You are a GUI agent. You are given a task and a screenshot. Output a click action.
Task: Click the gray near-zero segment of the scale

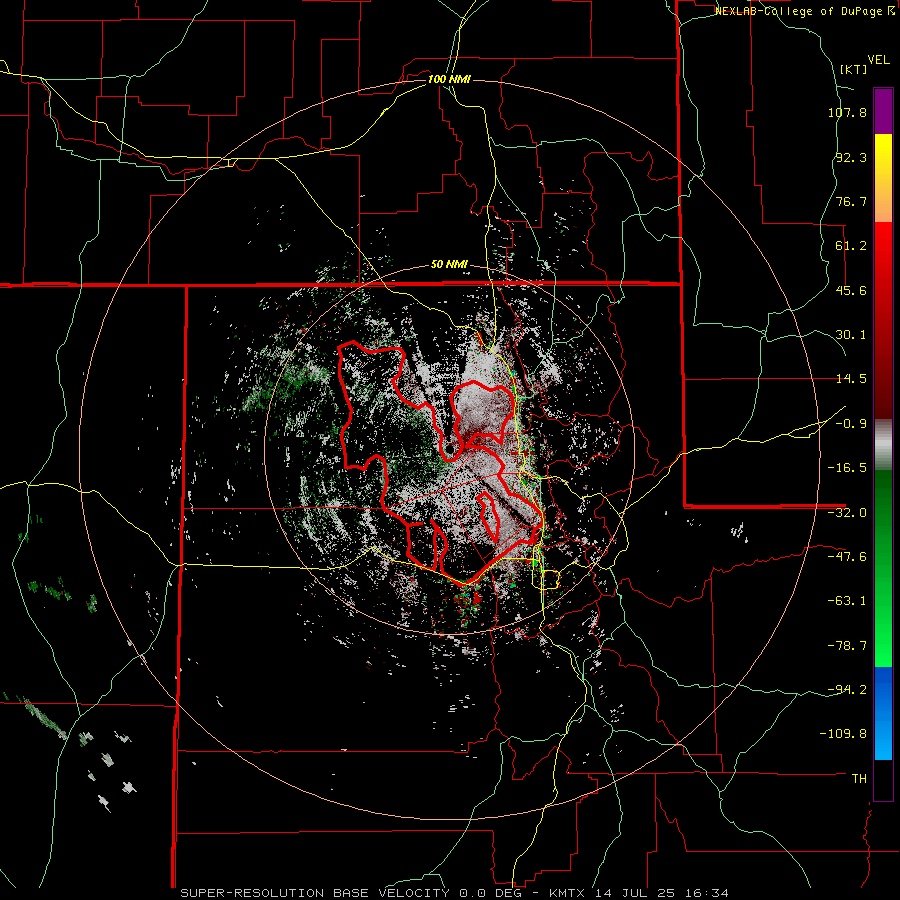(x=883, y=445)
